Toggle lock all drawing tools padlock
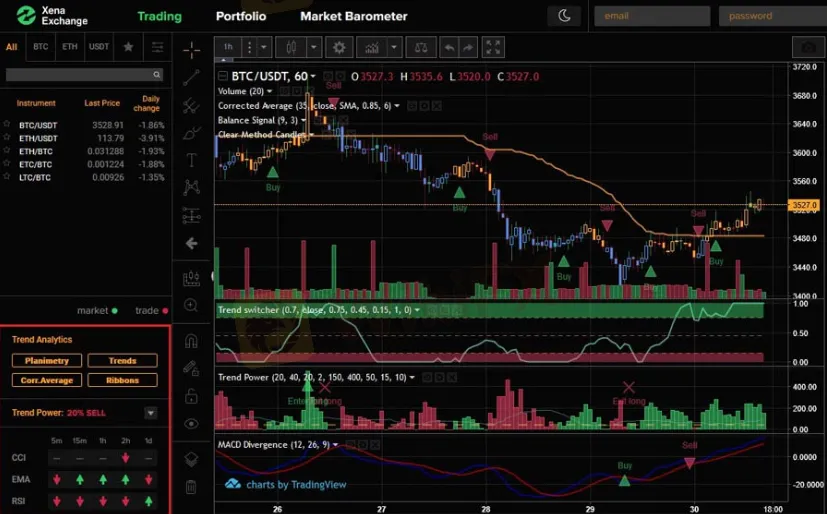This screenshot has height=514, width=827. coord(191,396)
